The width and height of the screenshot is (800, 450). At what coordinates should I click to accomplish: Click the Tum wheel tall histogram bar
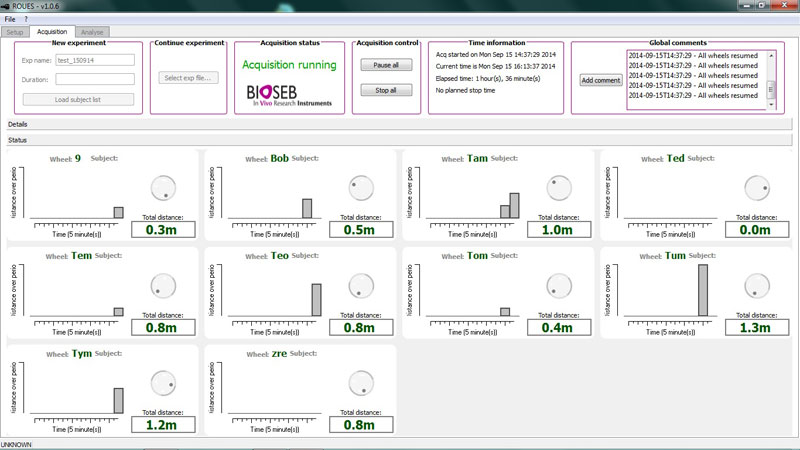[703, 290]
